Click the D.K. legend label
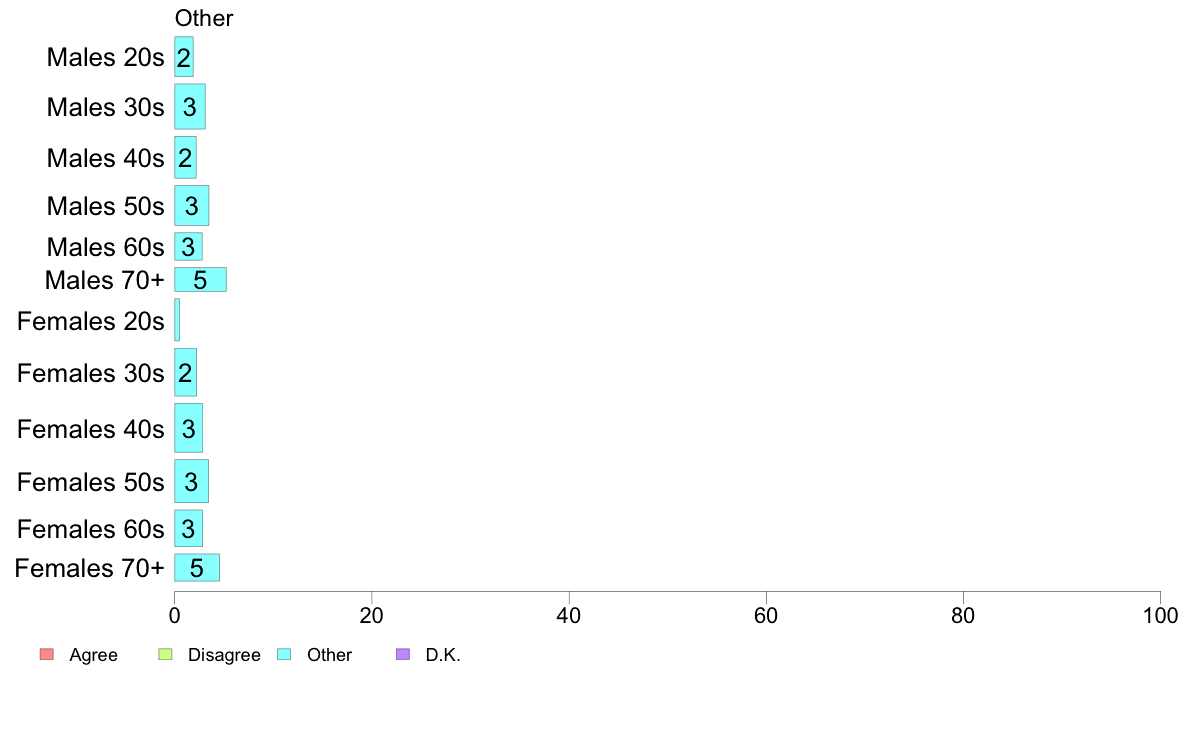 coord(443,655)
